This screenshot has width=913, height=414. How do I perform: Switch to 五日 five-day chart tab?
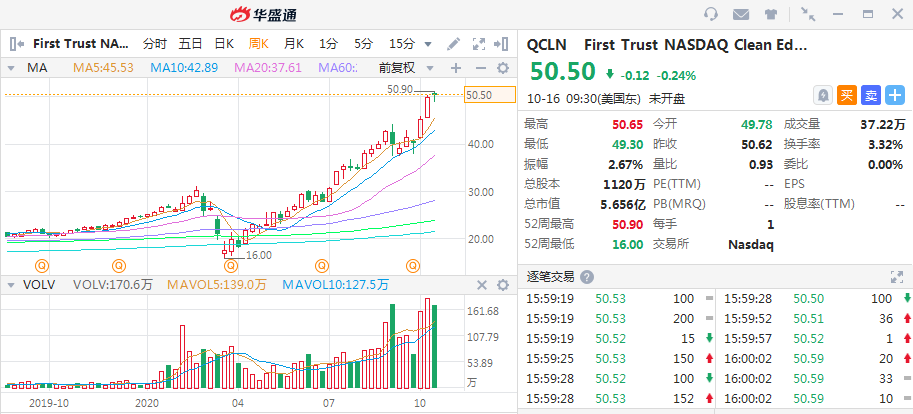(190, 44)
